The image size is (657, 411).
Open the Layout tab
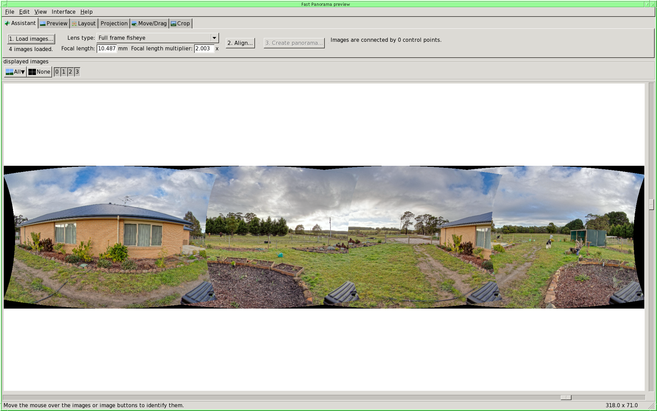click(x=85, y=23)
